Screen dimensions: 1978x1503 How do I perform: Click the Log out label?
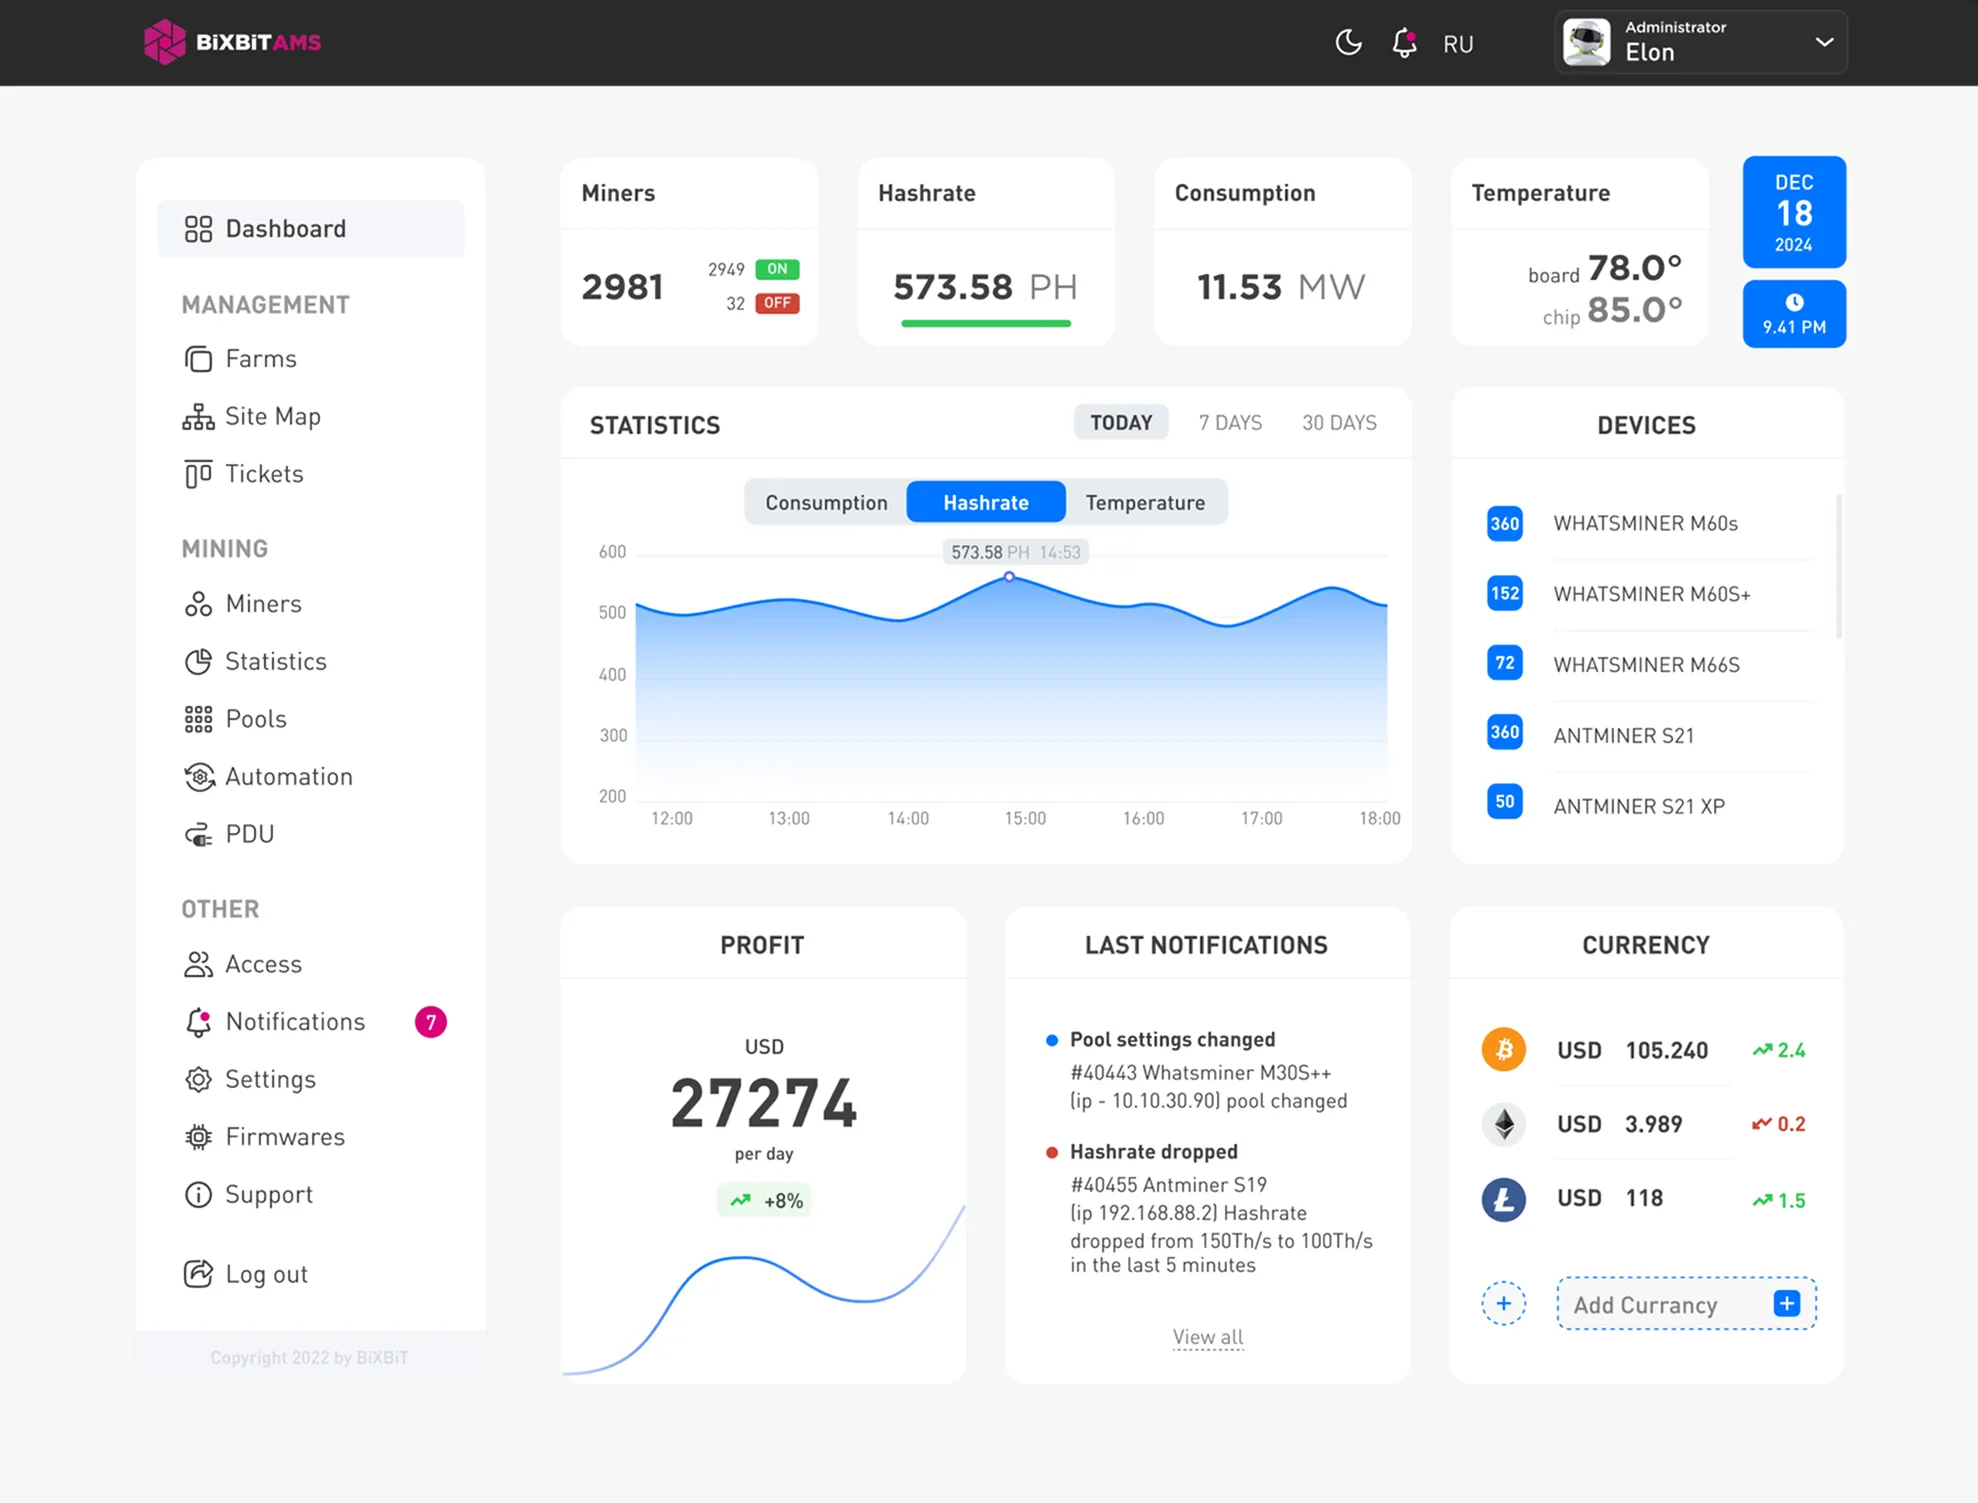[266, 1274]
